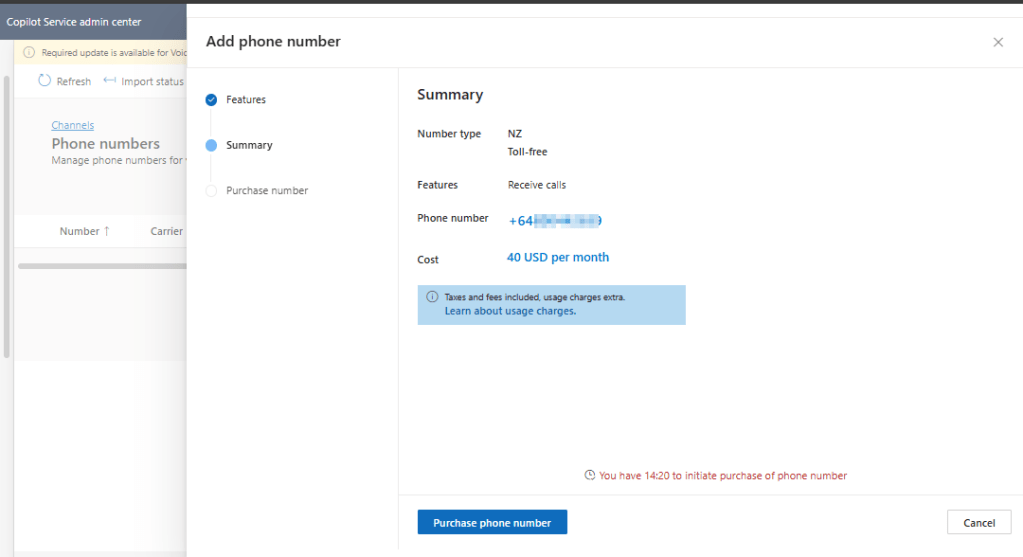Close the Add phone number dialog

997,42
